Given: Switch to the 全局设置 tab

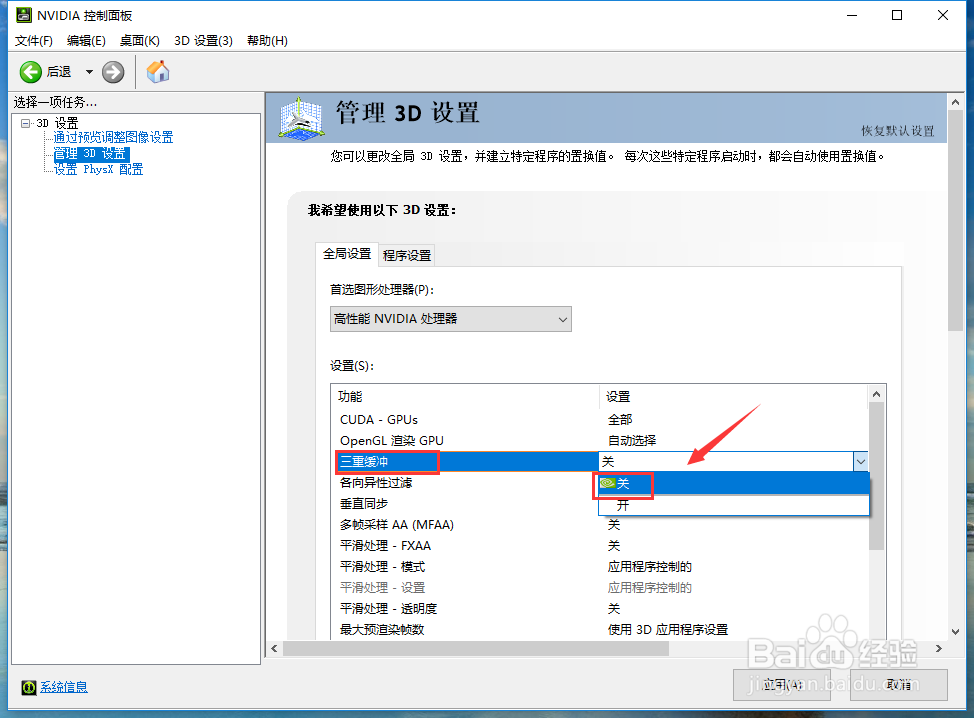Looking at the screenshot, I should pyautogui.click(x=347, y=254).
